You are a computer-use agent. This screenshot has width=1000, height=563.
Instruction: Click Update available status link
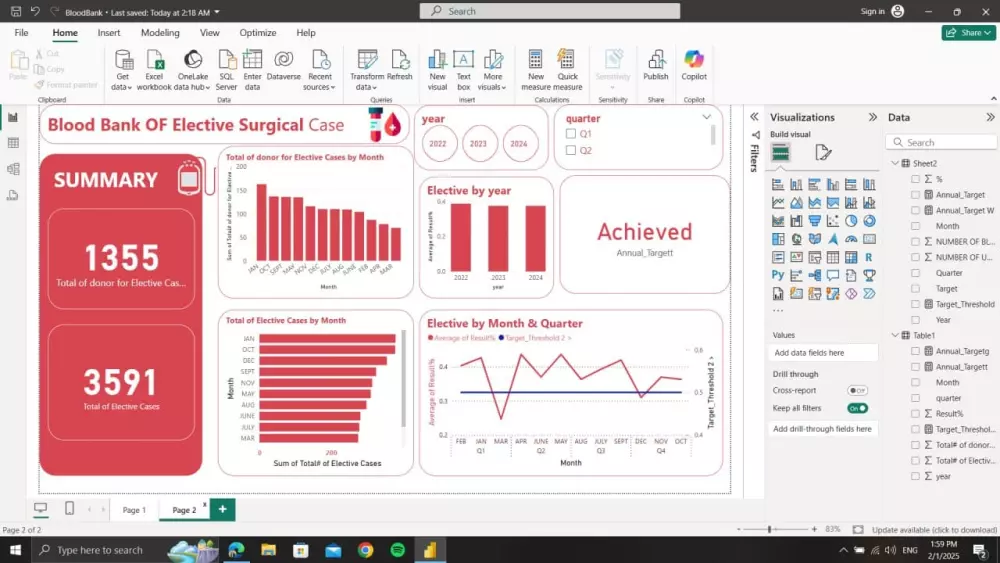(x=934, y=530)
